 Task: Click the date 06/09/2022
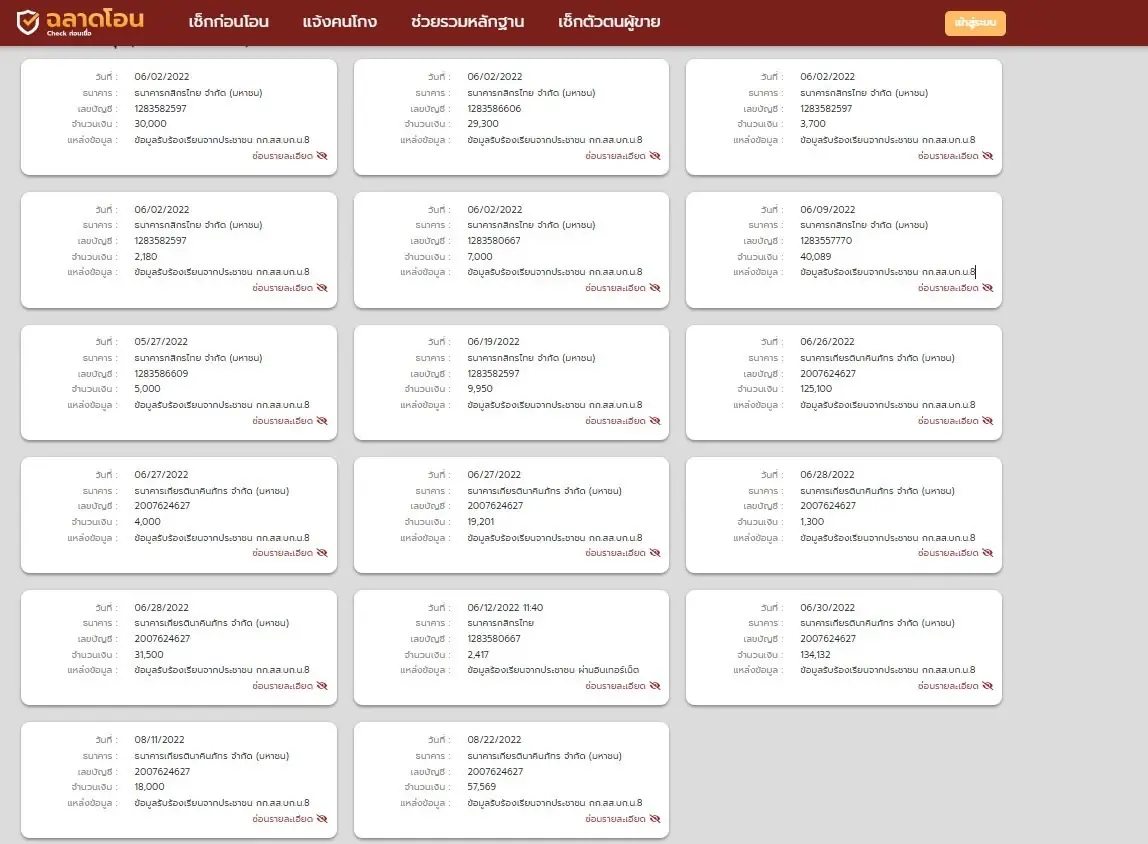[827, 209]
